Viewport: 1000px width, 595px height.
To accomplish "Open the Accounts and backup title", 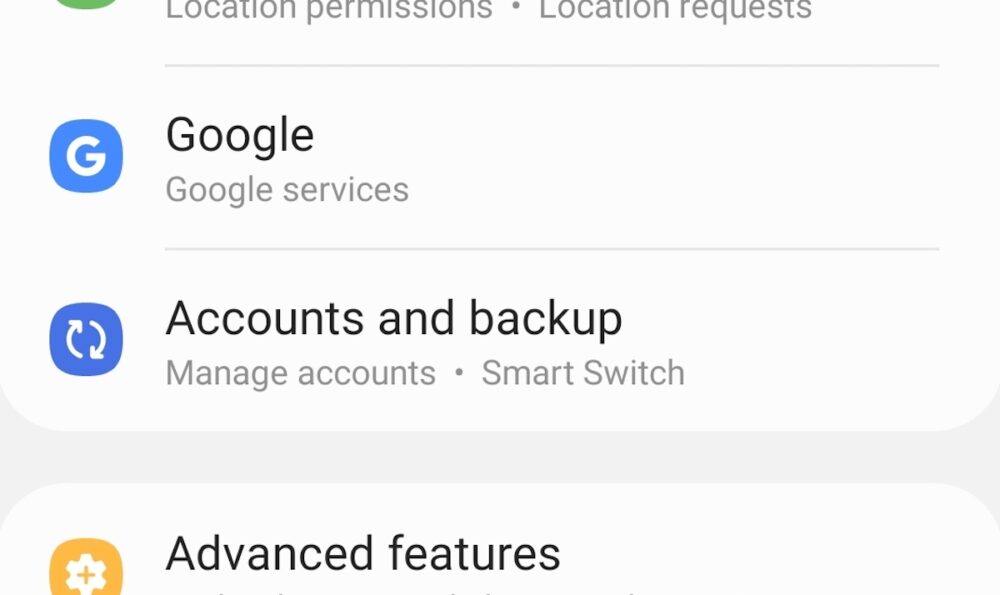I will point(394,318).
